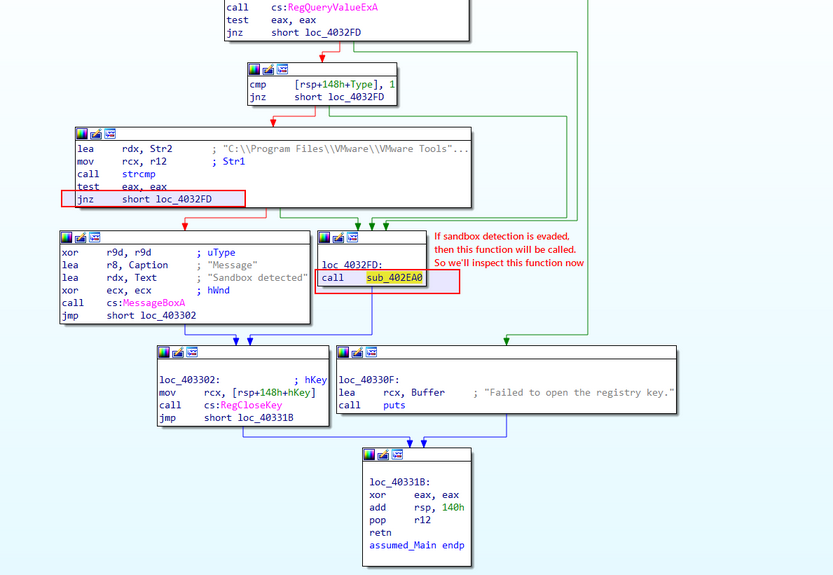Set node color on the loc_403302 block
This screenshot has height=575, width=833.
(164, 352)
